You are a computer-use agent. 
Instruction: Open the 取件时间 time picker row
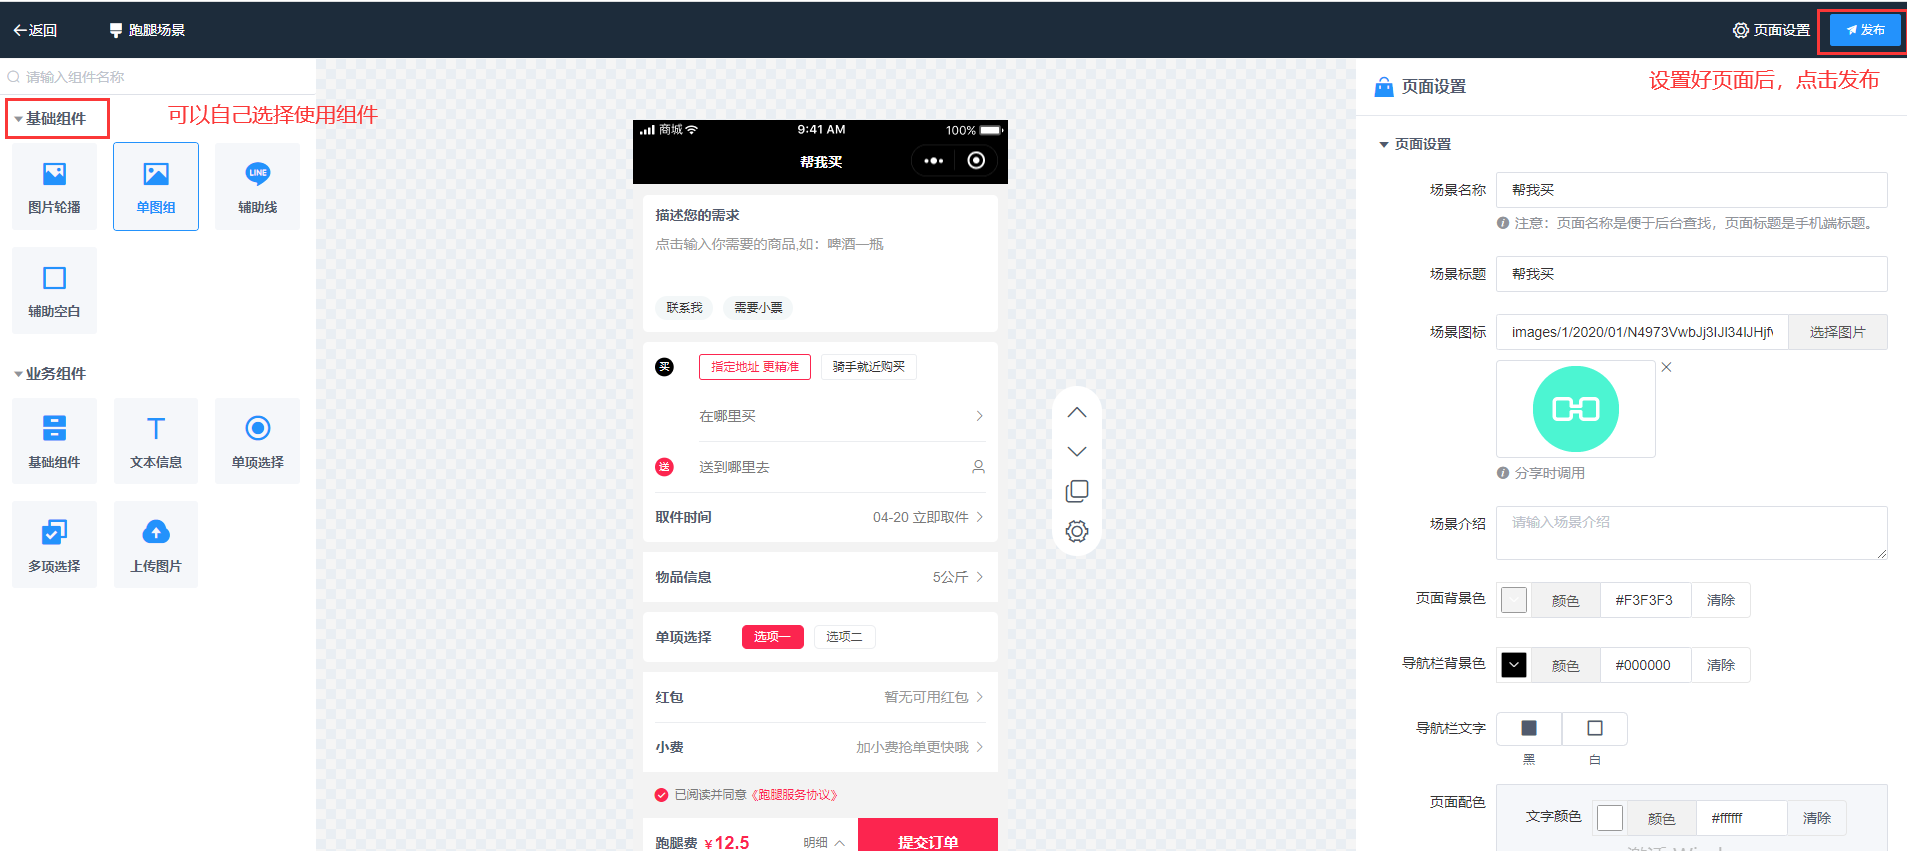click(820, 517)
